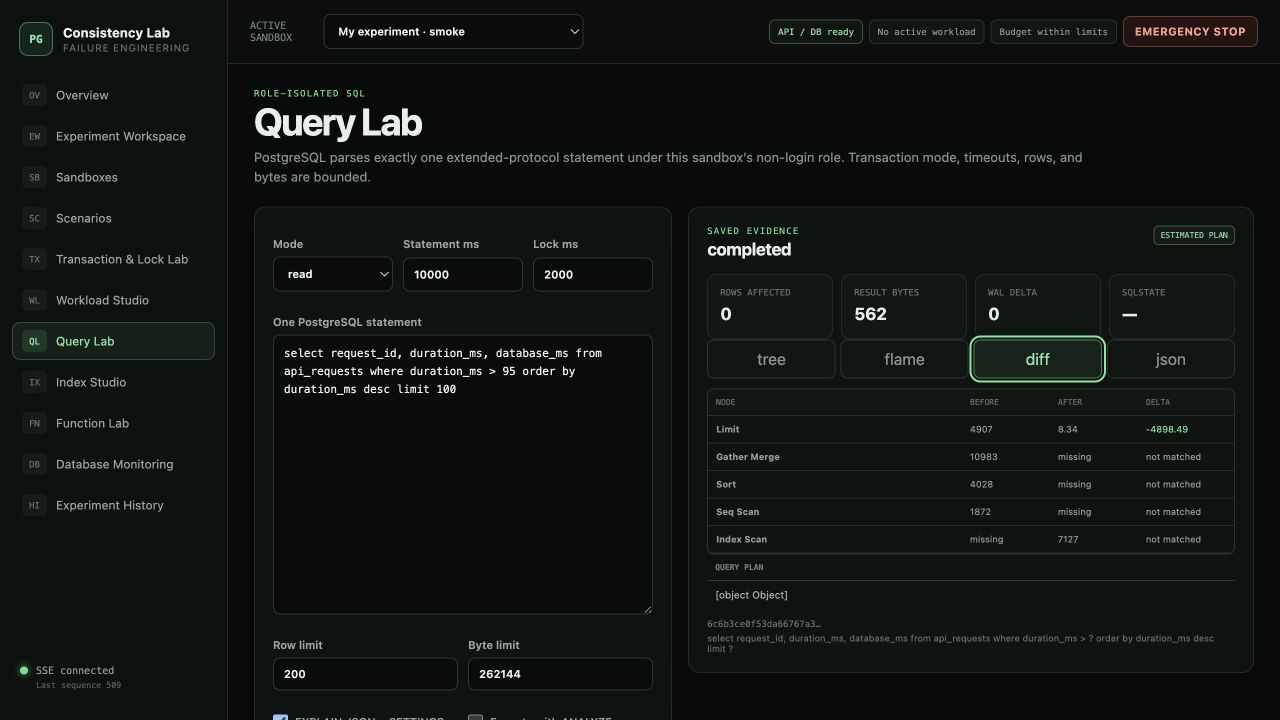Click the Index Scan node name
This screenshot has height=720, width=1280.
tap(742, 539)
